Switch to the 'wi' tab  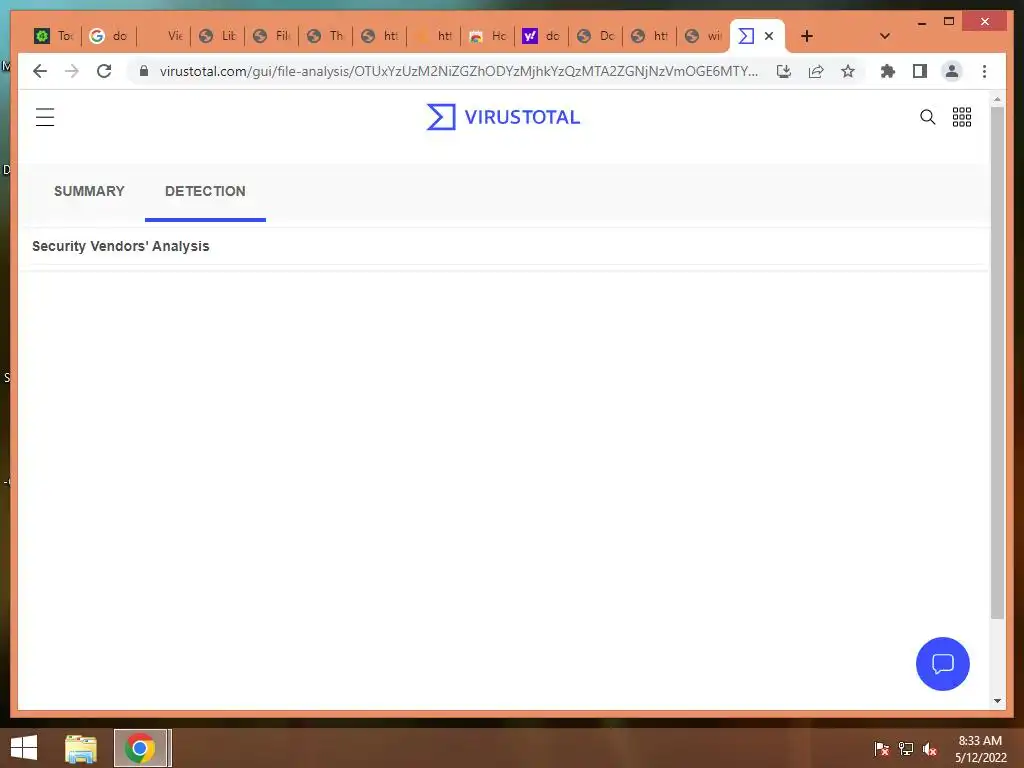(x=704, y=36)
